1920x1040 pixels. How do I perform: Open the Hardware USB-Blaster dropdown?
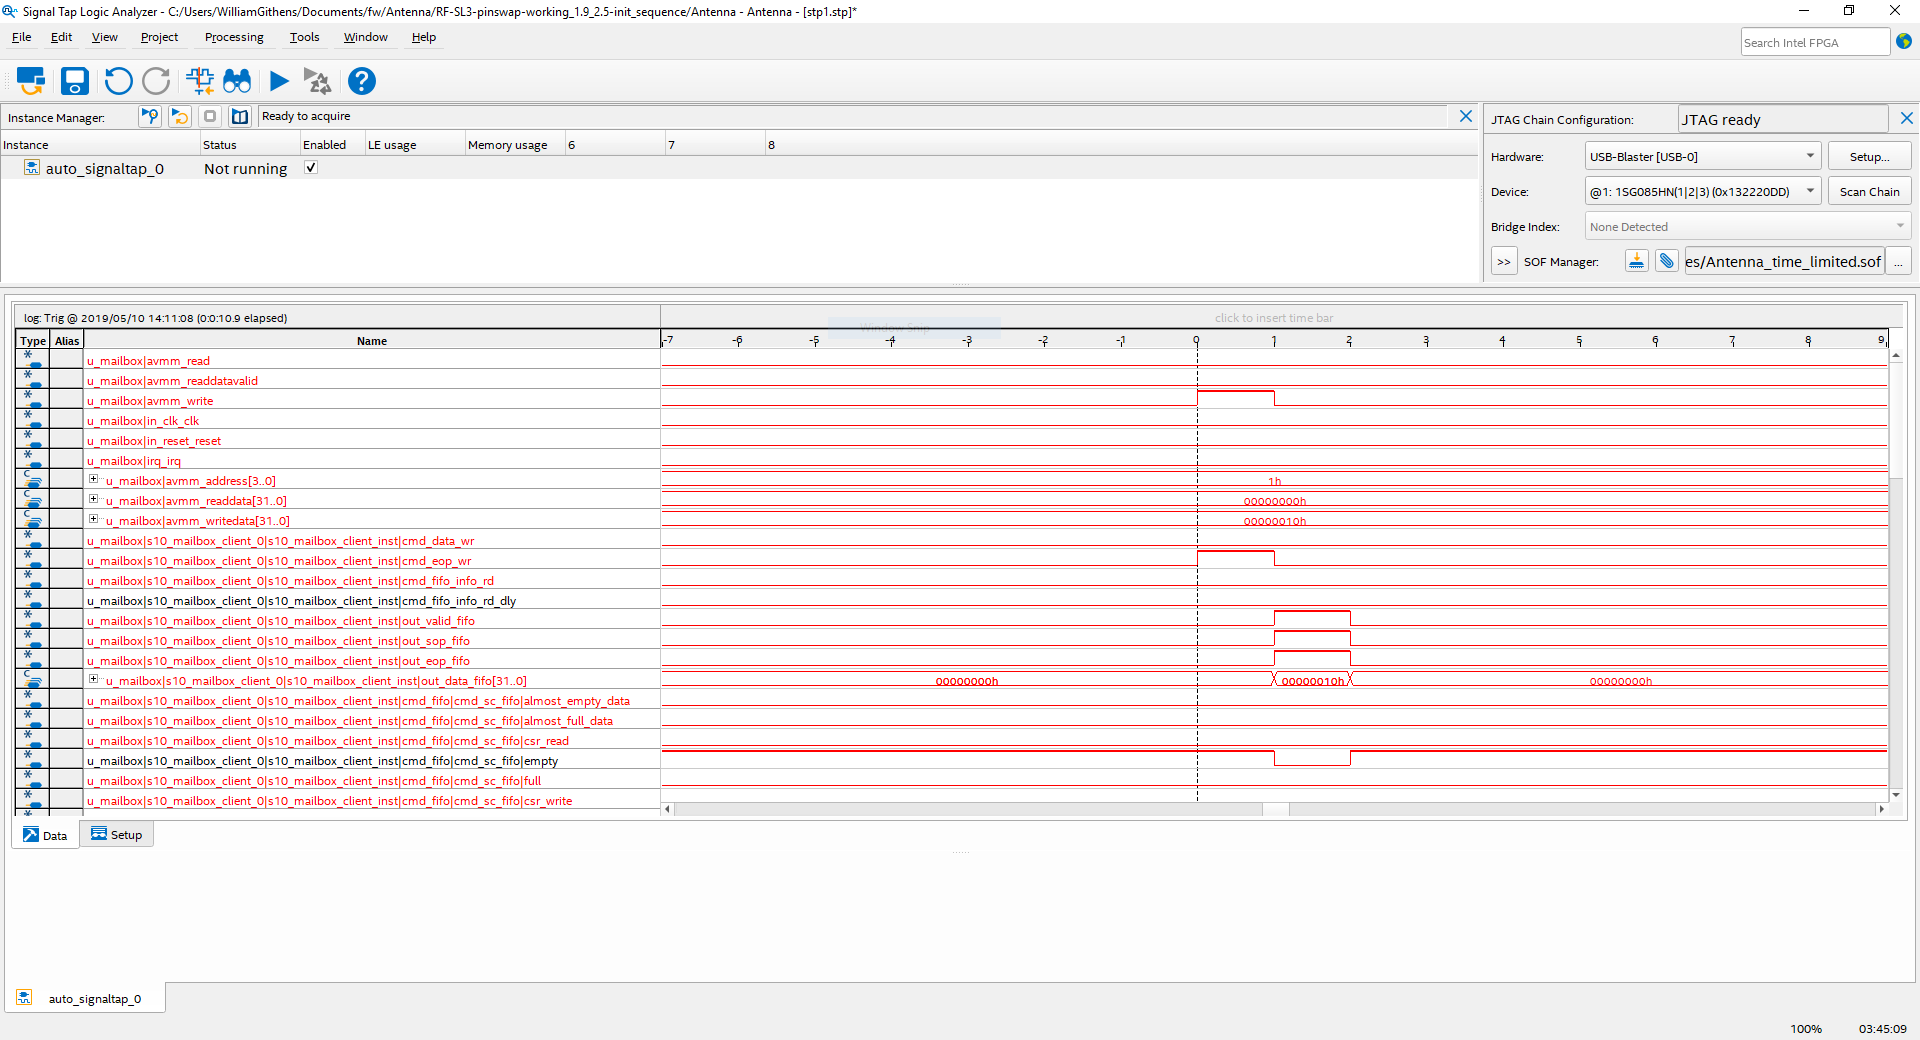pyautogui.click(x=1703, y=156)
